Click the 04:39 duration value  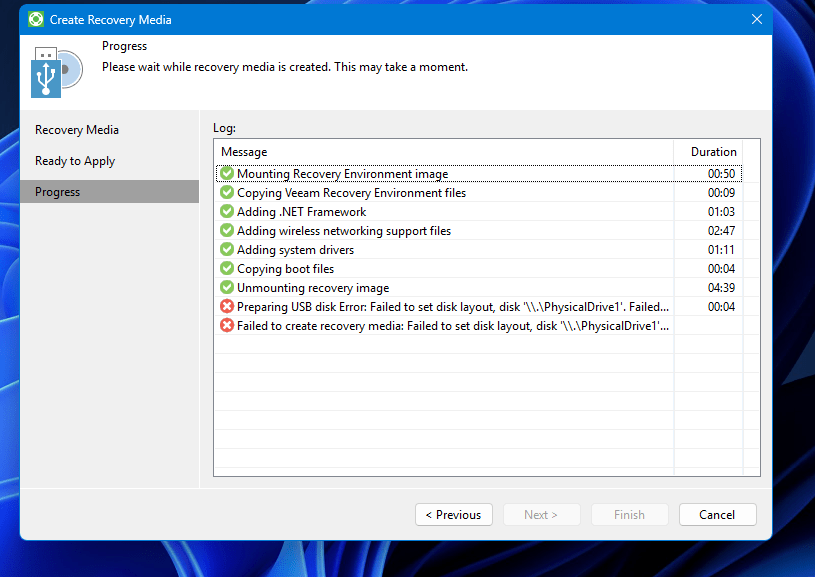pyautogui.click(x=721, y=288)
